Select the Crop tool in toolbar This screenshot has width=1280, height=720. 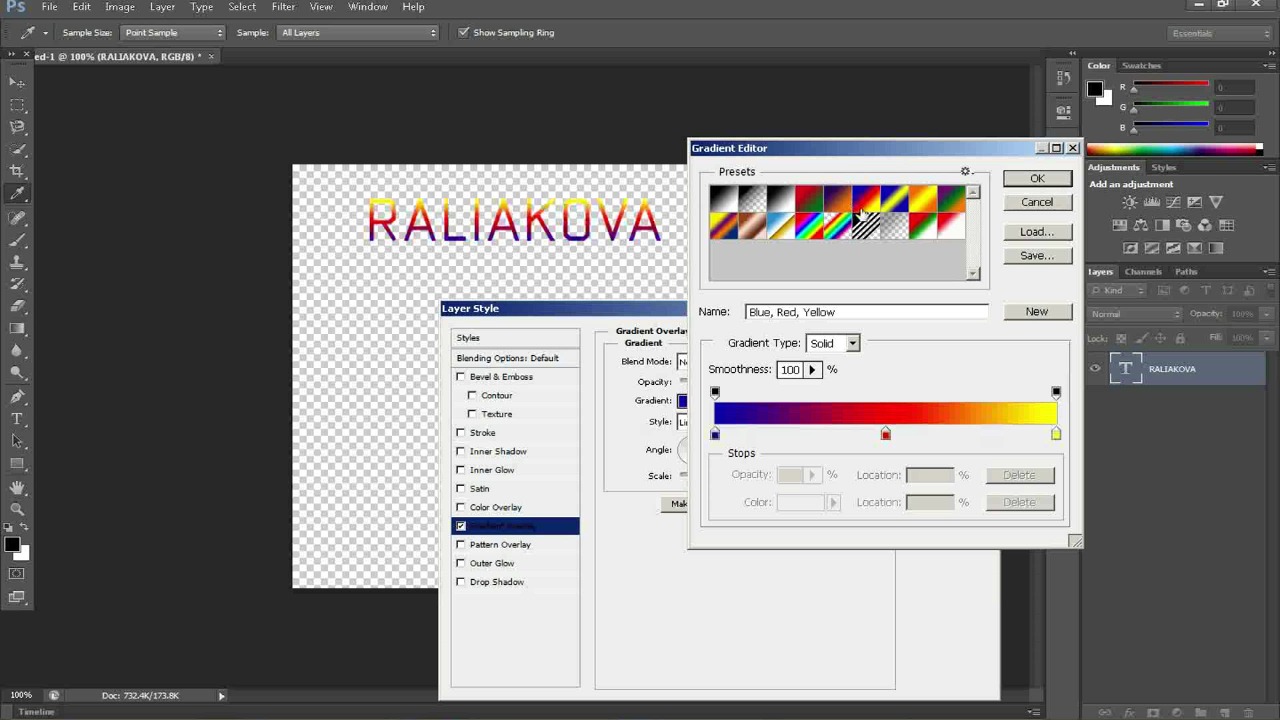point(17,171)
